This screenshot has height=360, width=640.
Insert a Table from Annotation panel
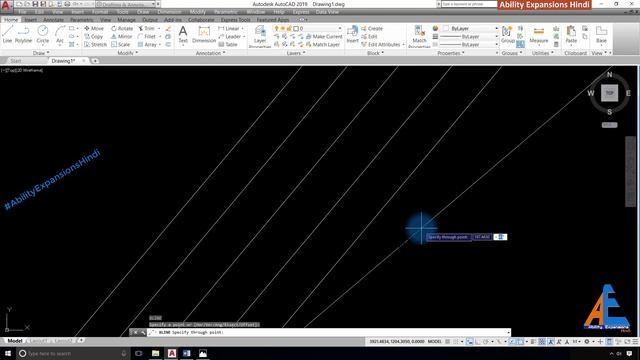coord(228,44)
